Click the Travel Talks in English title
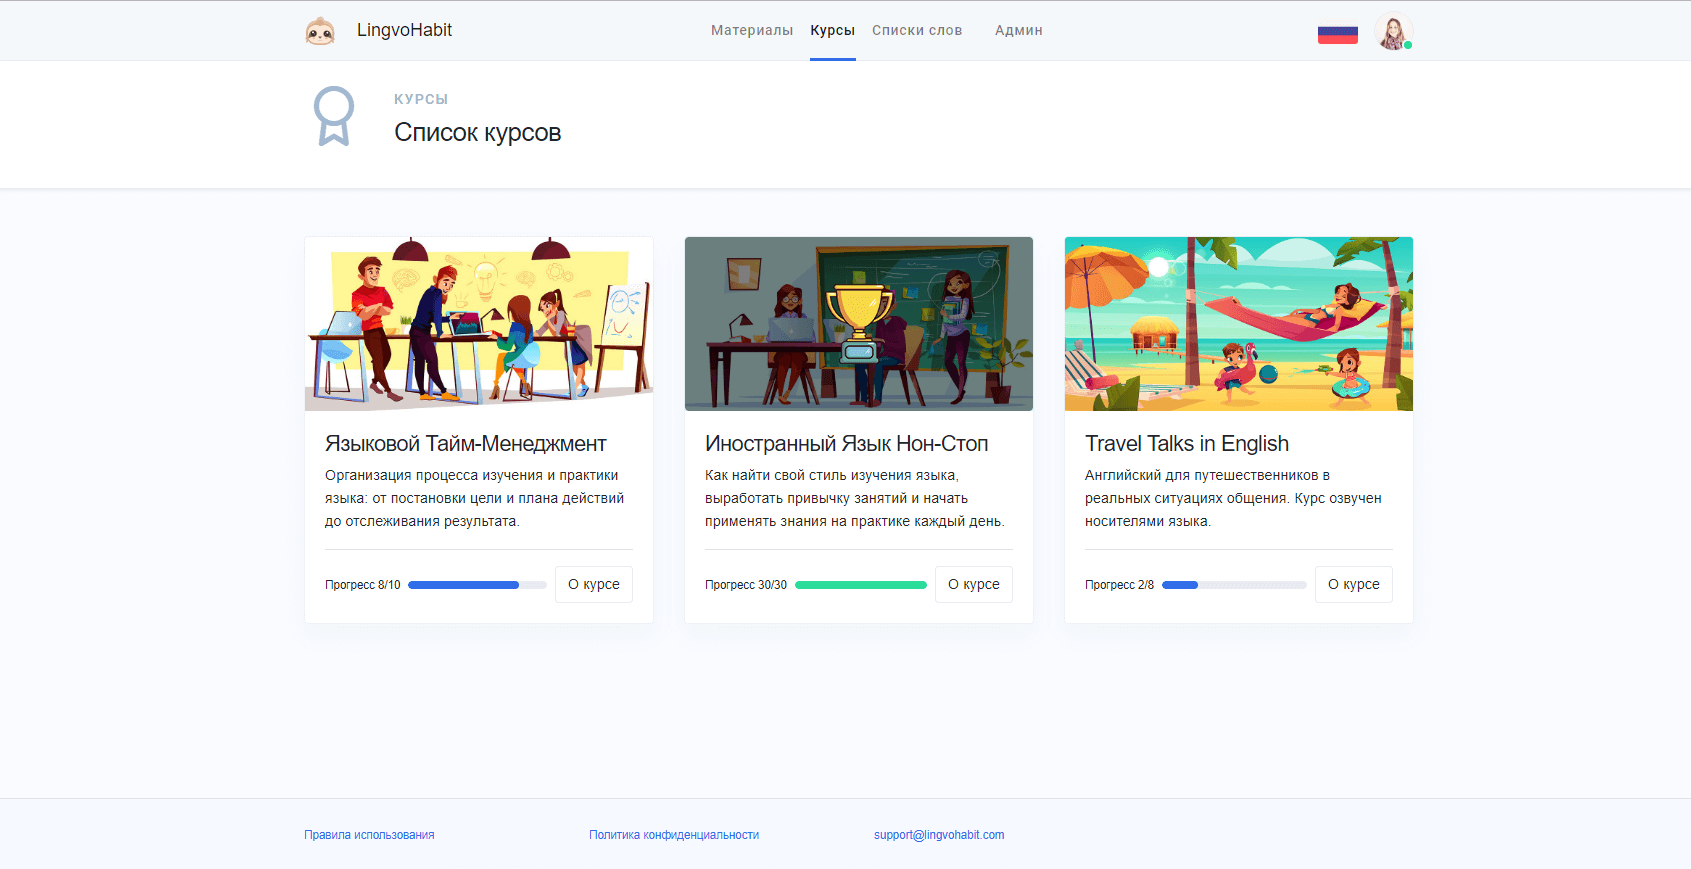Viewport: 1691px width, 869px height. (x=1187, y=443)
